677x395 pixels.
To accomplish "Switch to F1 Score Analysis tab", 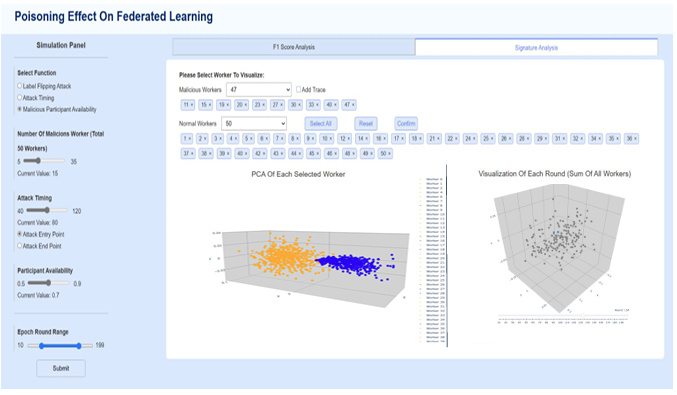I will tap(294, 47).
